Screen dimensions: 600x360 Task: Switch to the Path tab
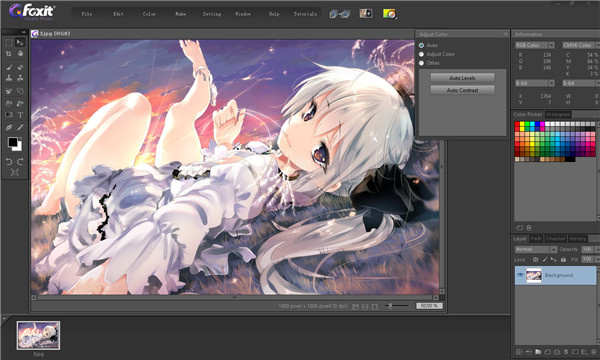[536, 239]
